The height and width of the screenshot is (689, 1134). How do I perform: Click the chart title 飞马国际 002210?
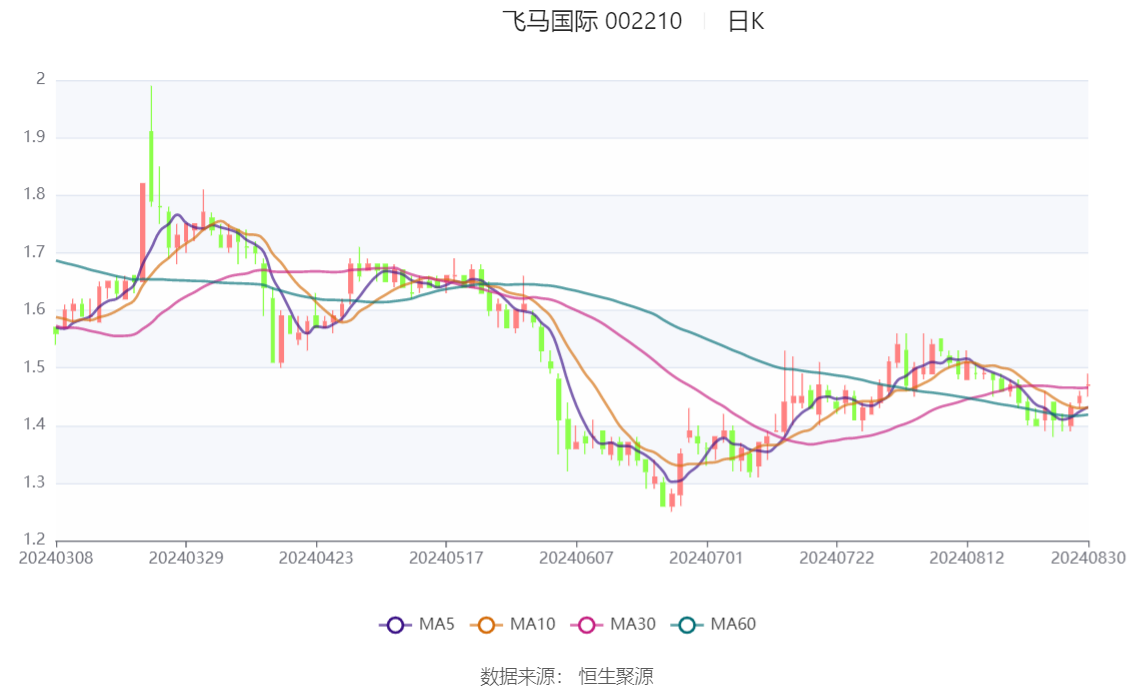coord(592,21)
